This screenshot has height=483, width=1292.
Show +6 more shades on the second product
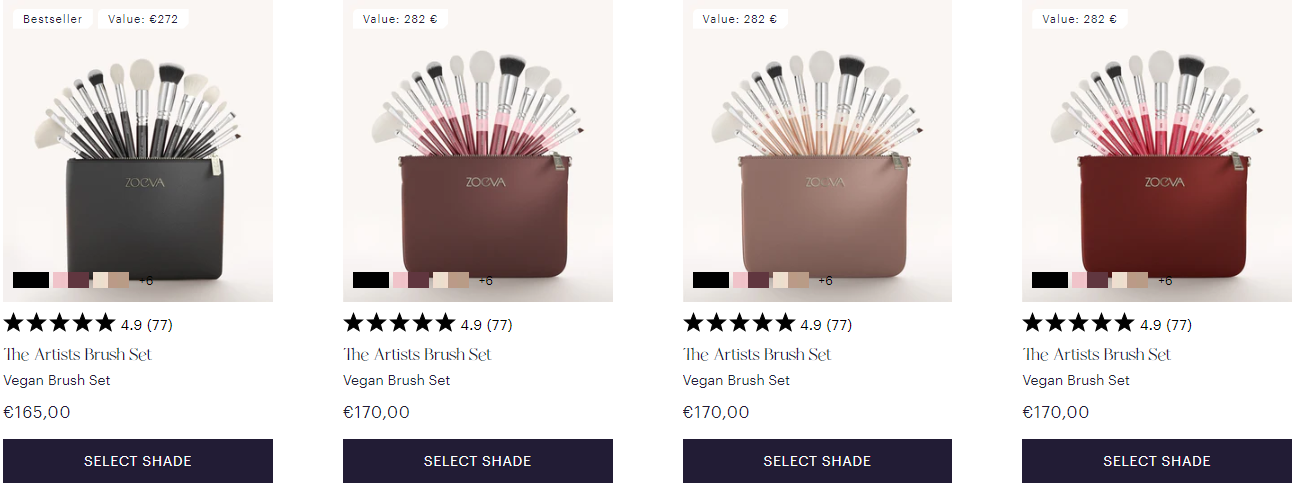(486, 281)
